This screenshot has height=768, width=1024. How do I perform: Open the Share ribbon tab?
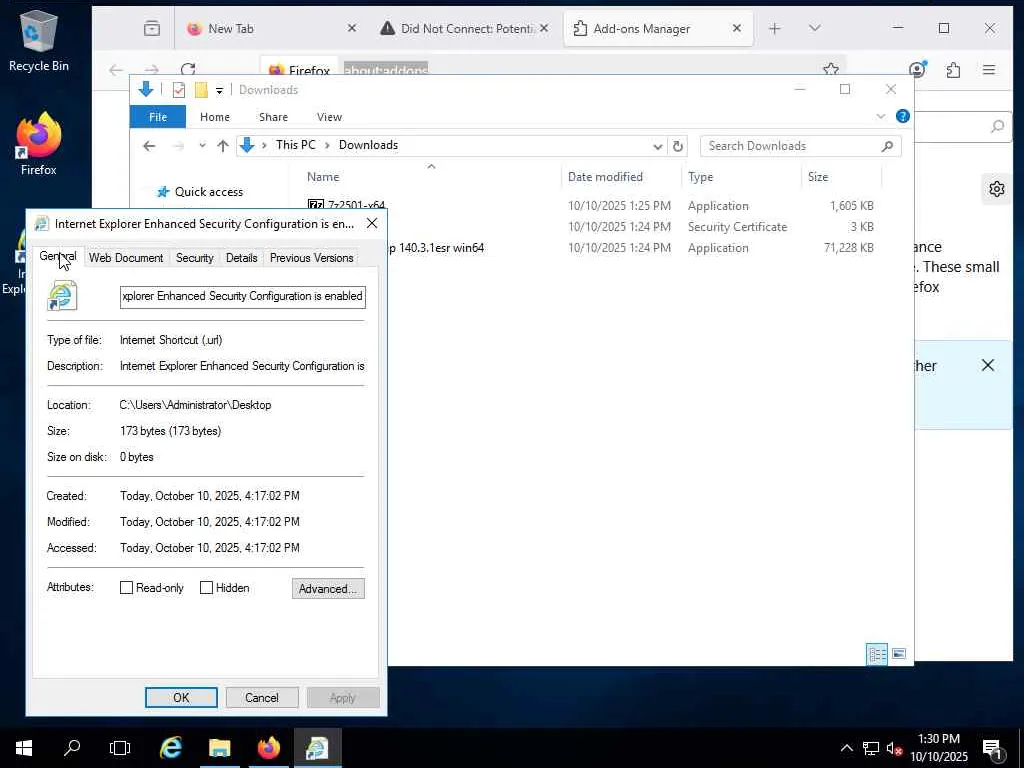(273, 117)
